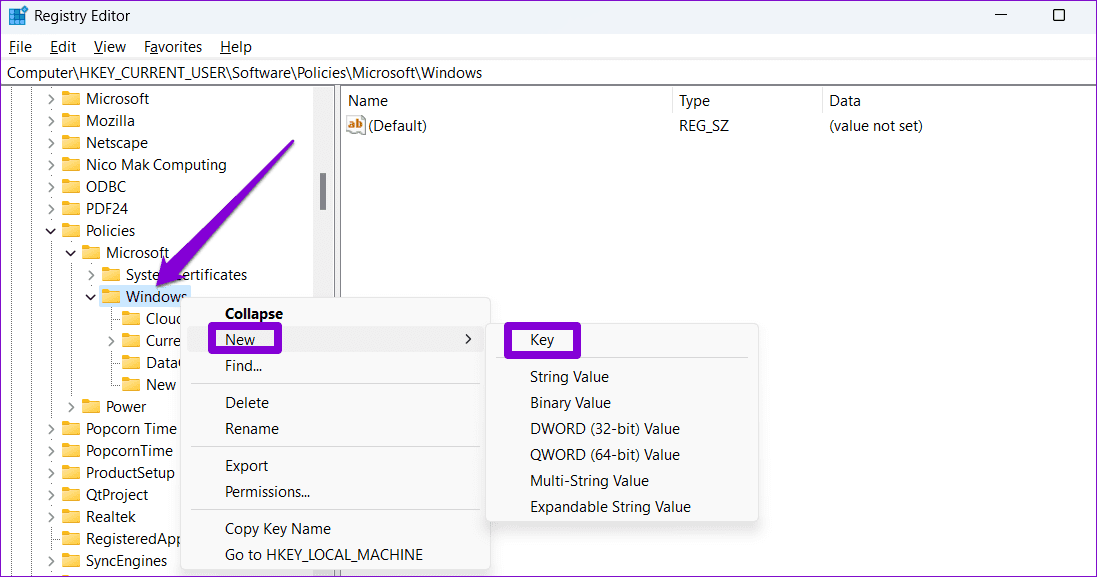Screen dimensions: 1097x577
Task: Open the Favorites menu
Action: 173,47
